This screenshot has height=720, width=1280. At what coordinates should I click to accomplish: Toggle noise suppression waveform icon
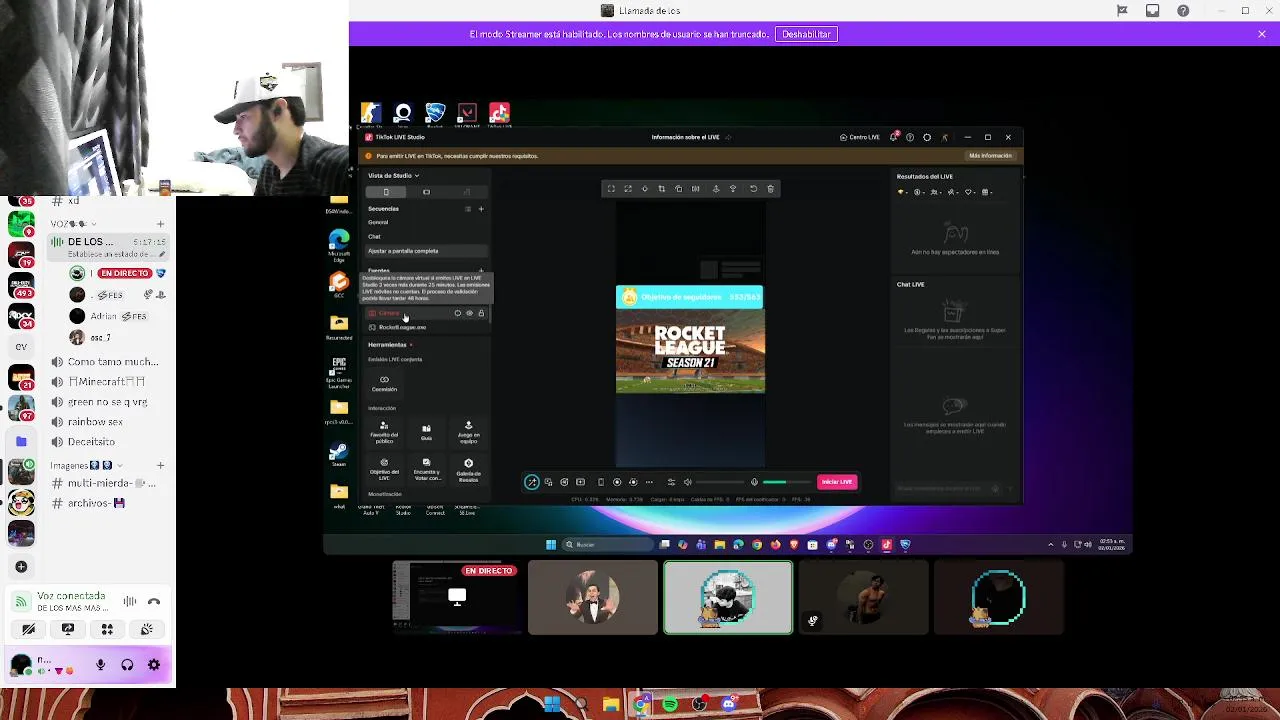click(x=130, y=601)
